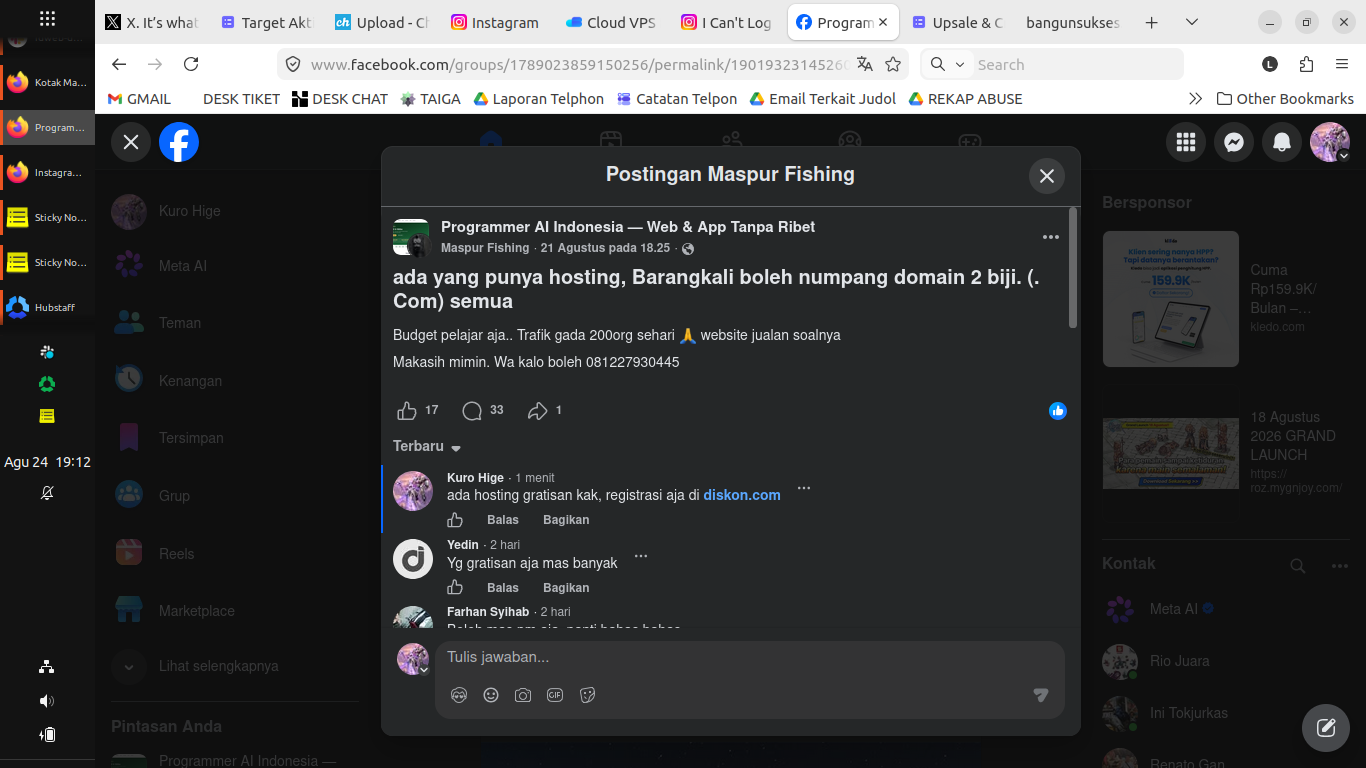Viewport: 1366px width, 768px height.
Task: Toggle the volume speaker icon in the dock
Action: coord(47,700)
